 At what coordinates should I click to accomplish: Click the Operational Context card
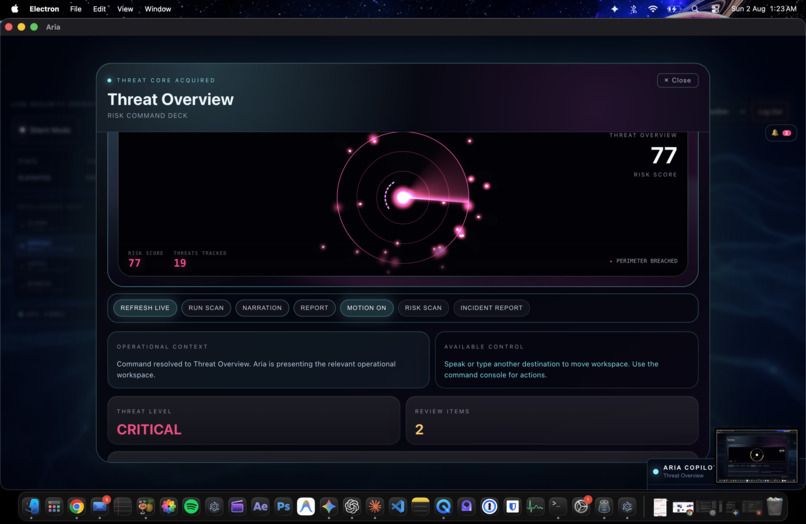(x=268, y=360)
